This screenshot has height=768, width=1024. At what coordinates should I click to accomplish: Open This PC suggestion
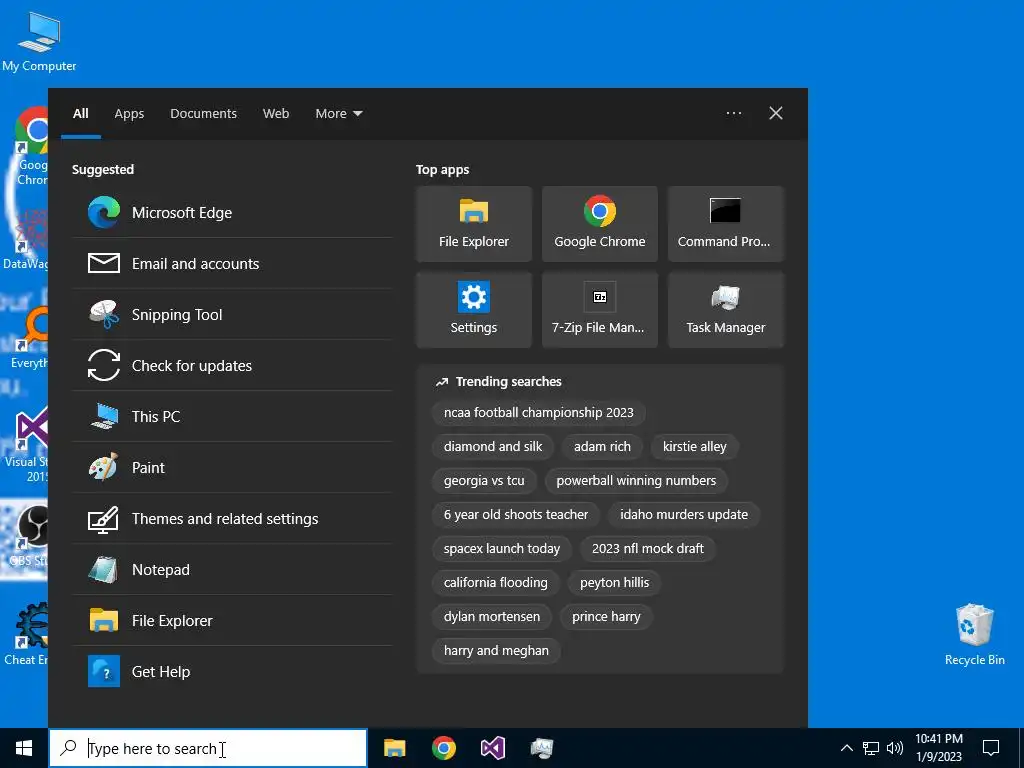pyautogui.click(x=232, y=416)
